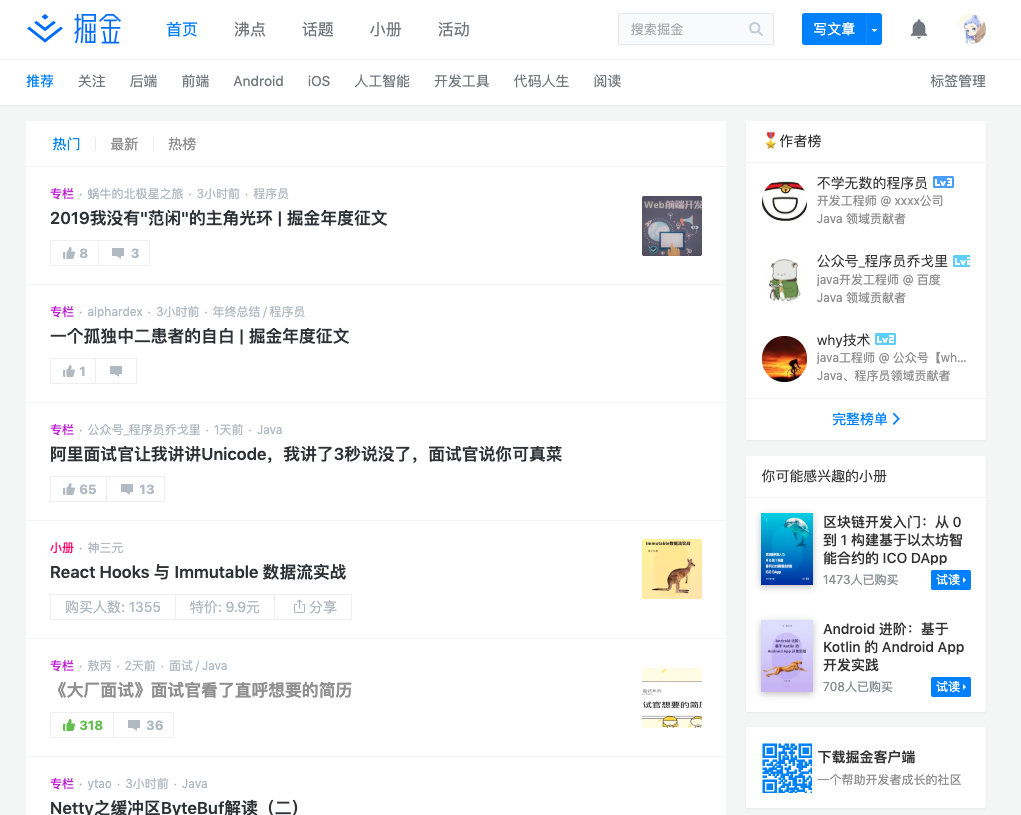Open booklet React Hooks 与 Immutable 数据流实战

click(198, 572)
